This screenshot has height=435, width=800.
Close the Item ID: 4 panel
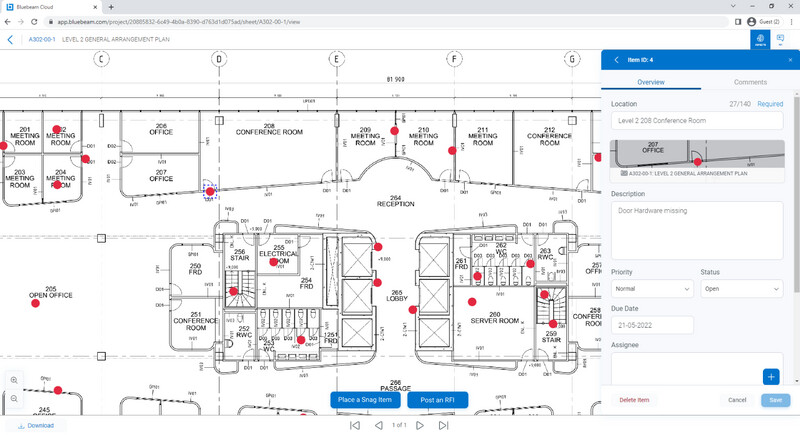[790, 60]
